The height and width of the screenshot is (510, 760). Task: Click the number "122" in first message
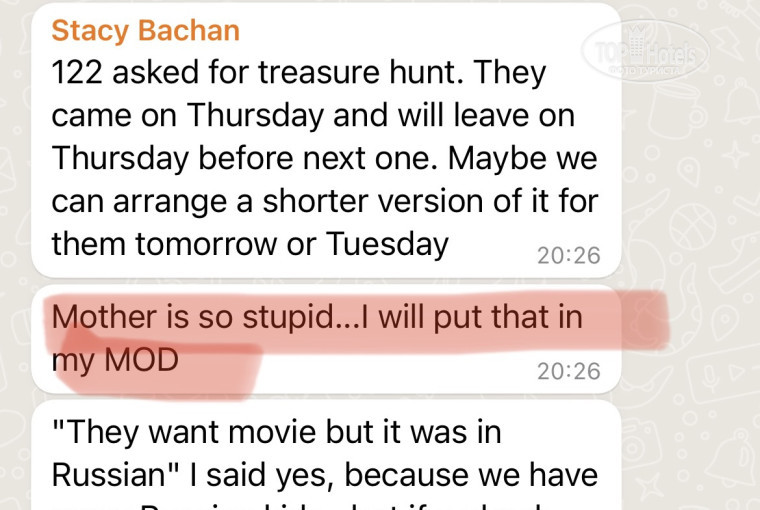tap(80, 72)
